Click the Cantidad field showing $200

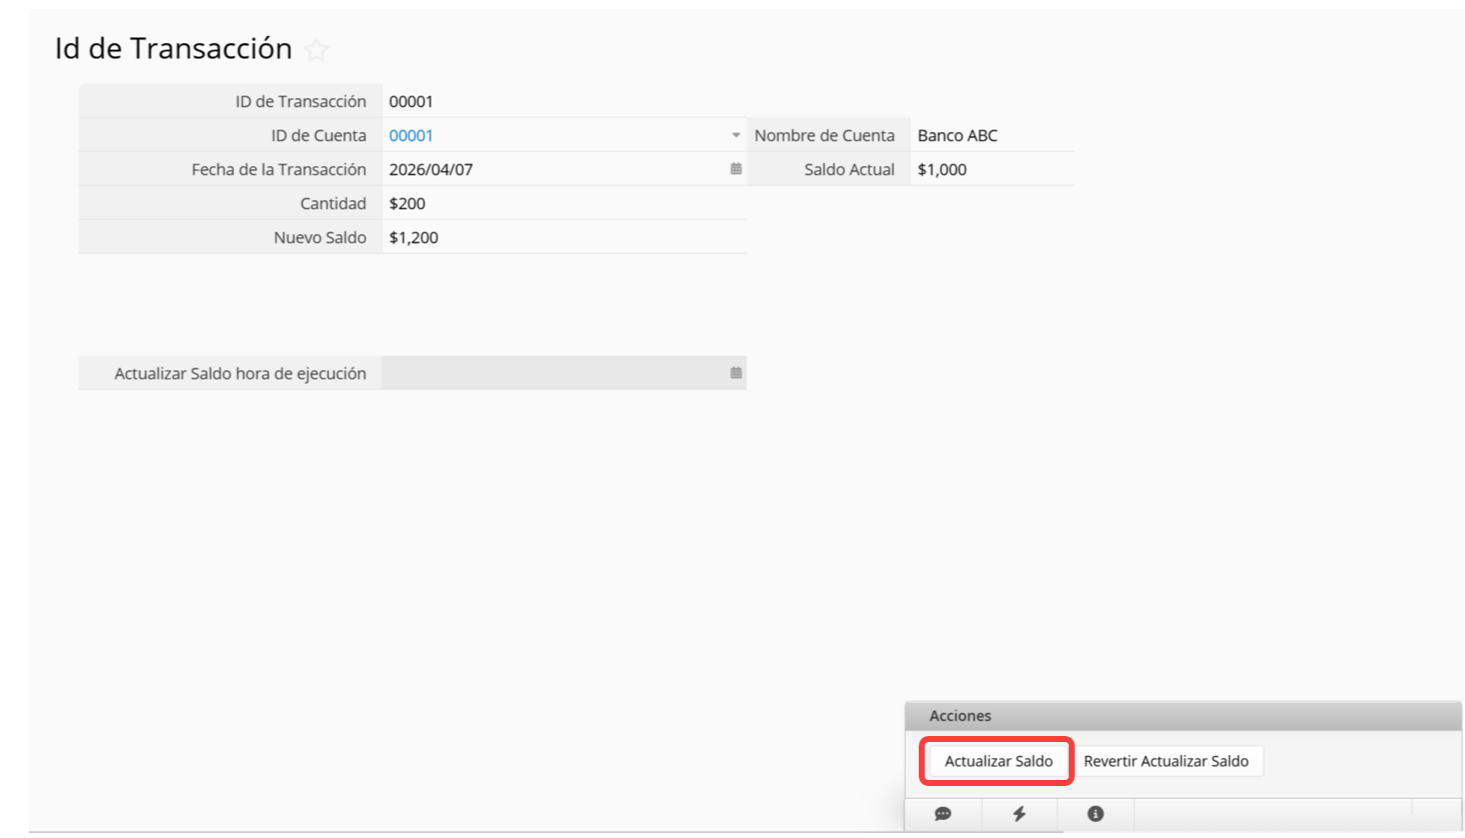coord(564,203)
